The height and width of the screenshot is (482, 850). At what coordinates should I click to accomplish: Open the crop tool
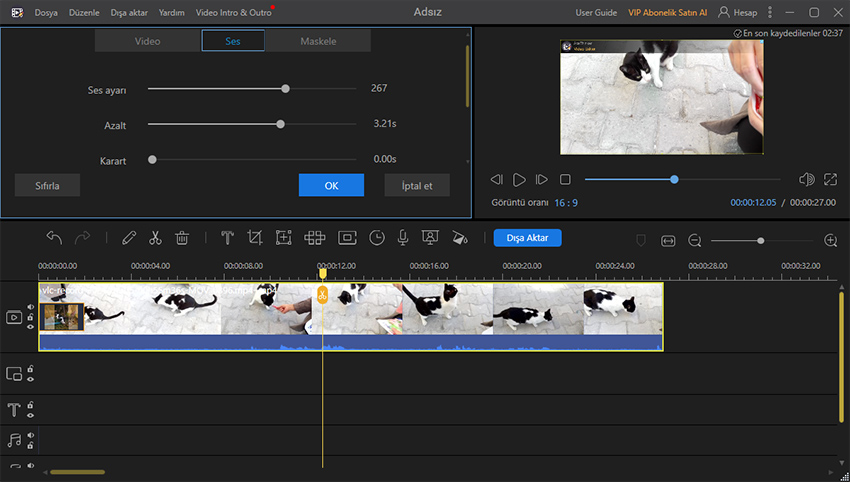(255, 238)
